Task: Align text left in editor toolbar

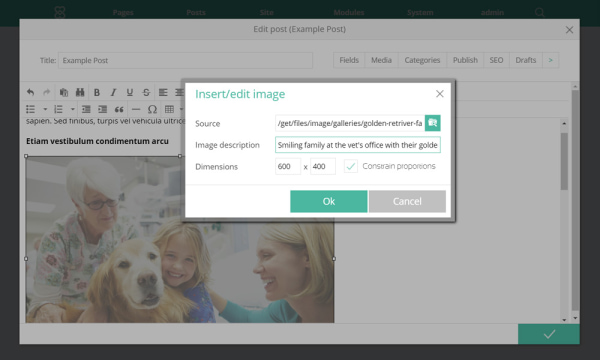Action: pyautogui.click(x=163, y=92)
